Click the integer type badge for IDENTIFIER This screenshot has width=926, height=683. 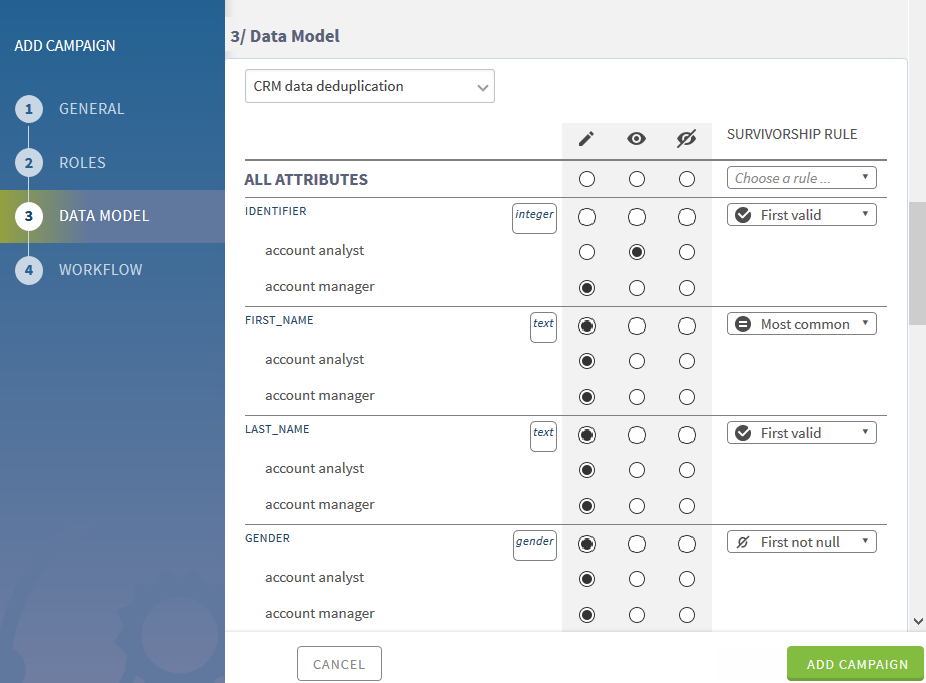[x=534, y=216]
